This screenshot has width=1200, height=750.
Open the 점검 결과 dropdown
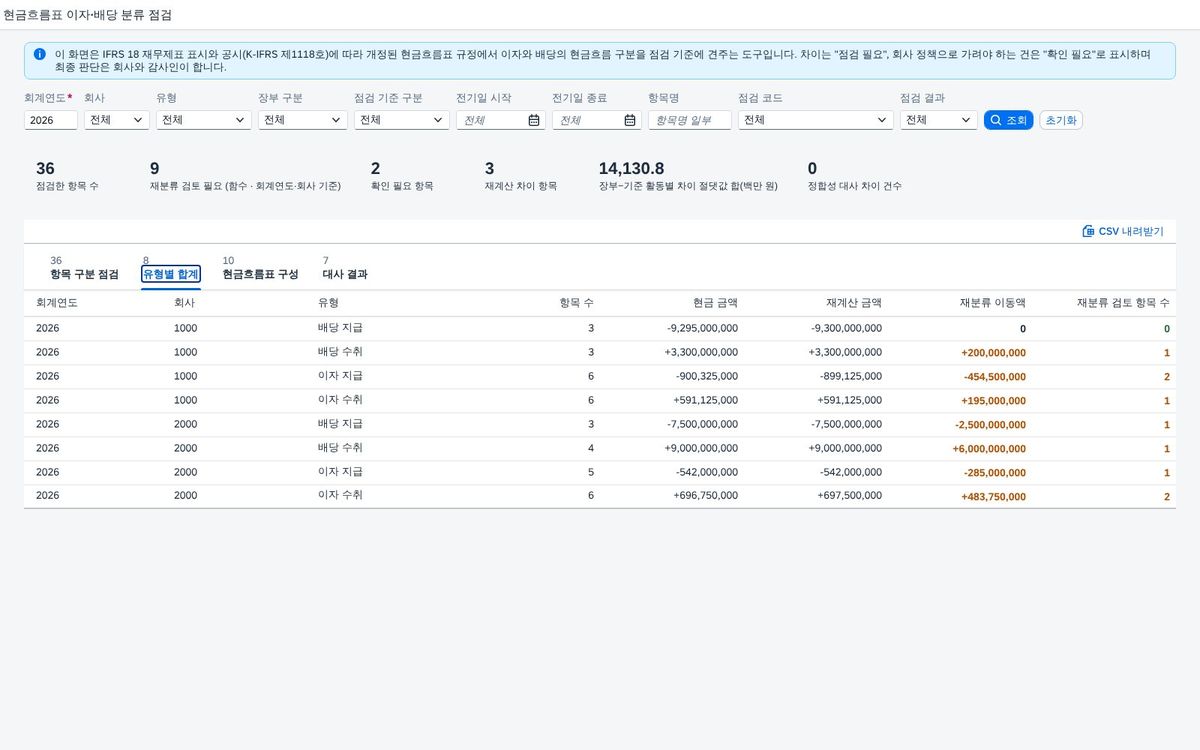coord(939,120)
